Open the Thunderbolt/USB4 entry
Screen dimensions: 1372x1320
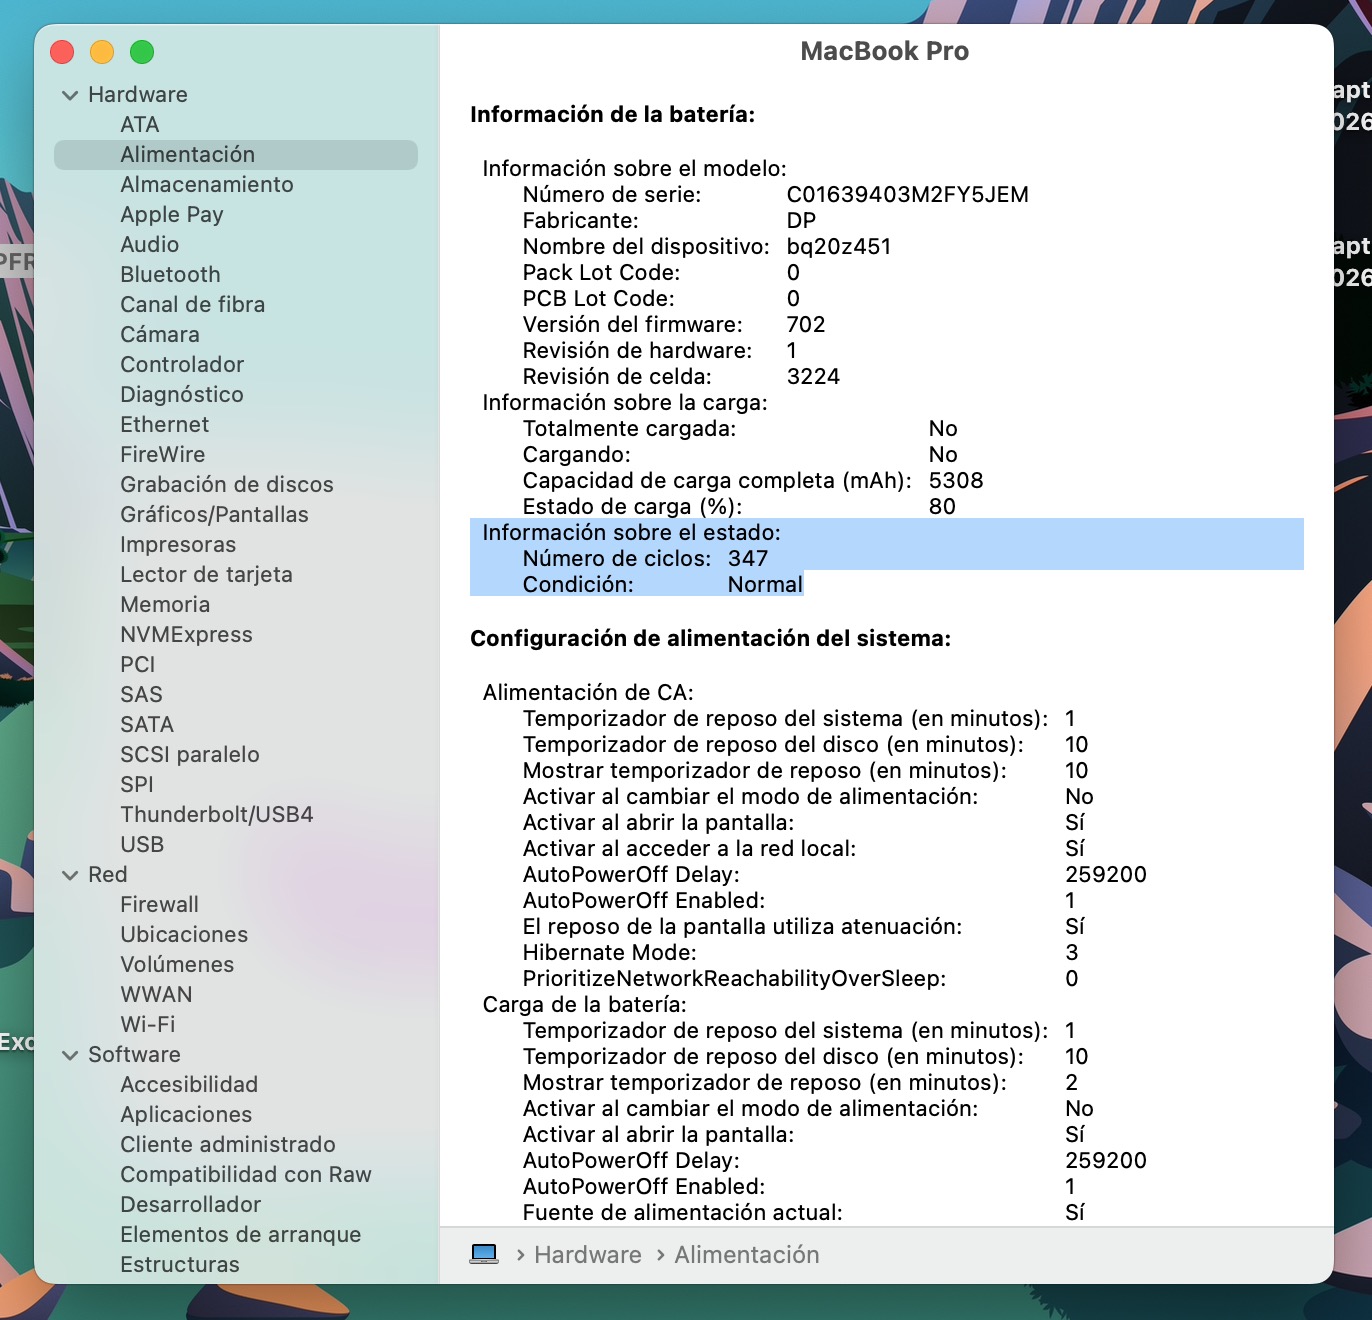click(216, 815)
